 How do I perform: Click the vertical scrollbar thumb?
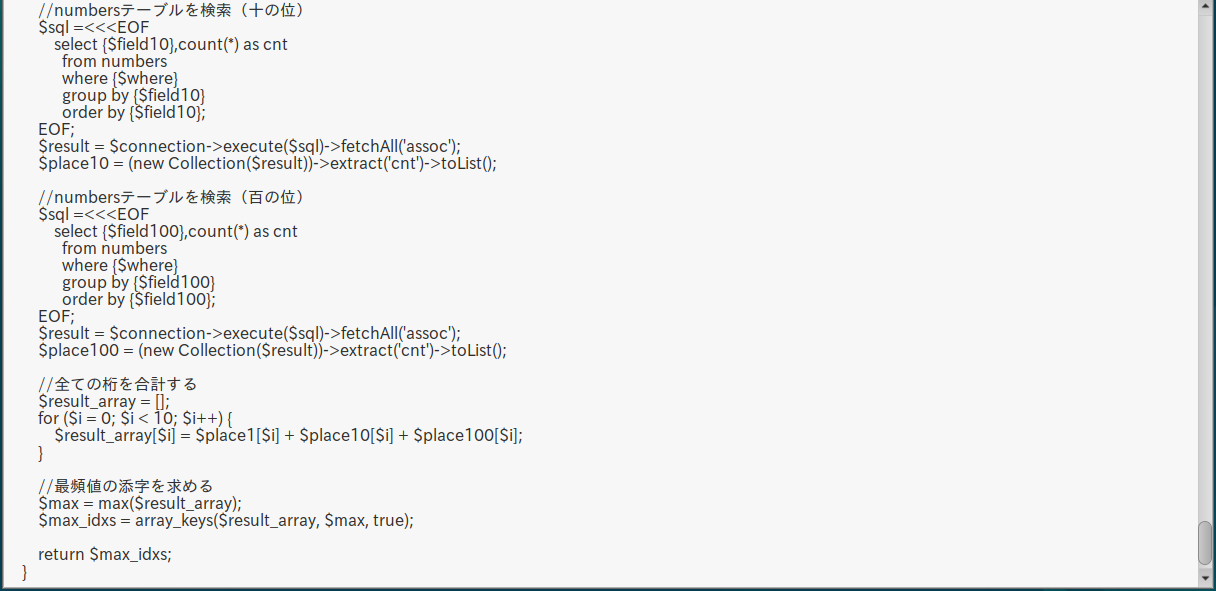click(x=1205, y=542)
